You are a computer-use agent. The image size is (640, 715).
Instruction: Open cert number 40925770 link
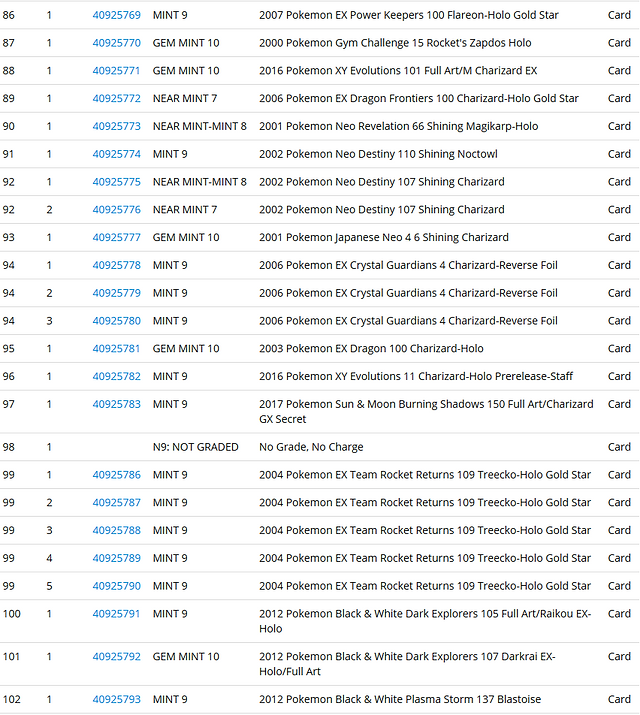(x=116, y=43)
